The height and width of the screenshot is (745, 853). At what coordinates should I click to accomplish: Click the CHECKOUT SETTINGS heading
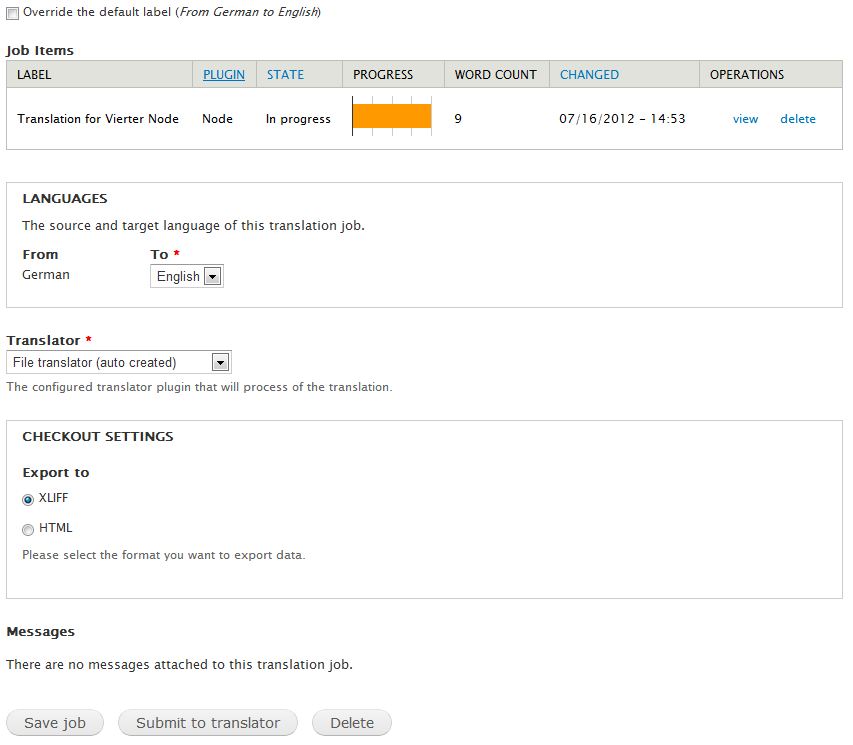click(x=98, y=436)
